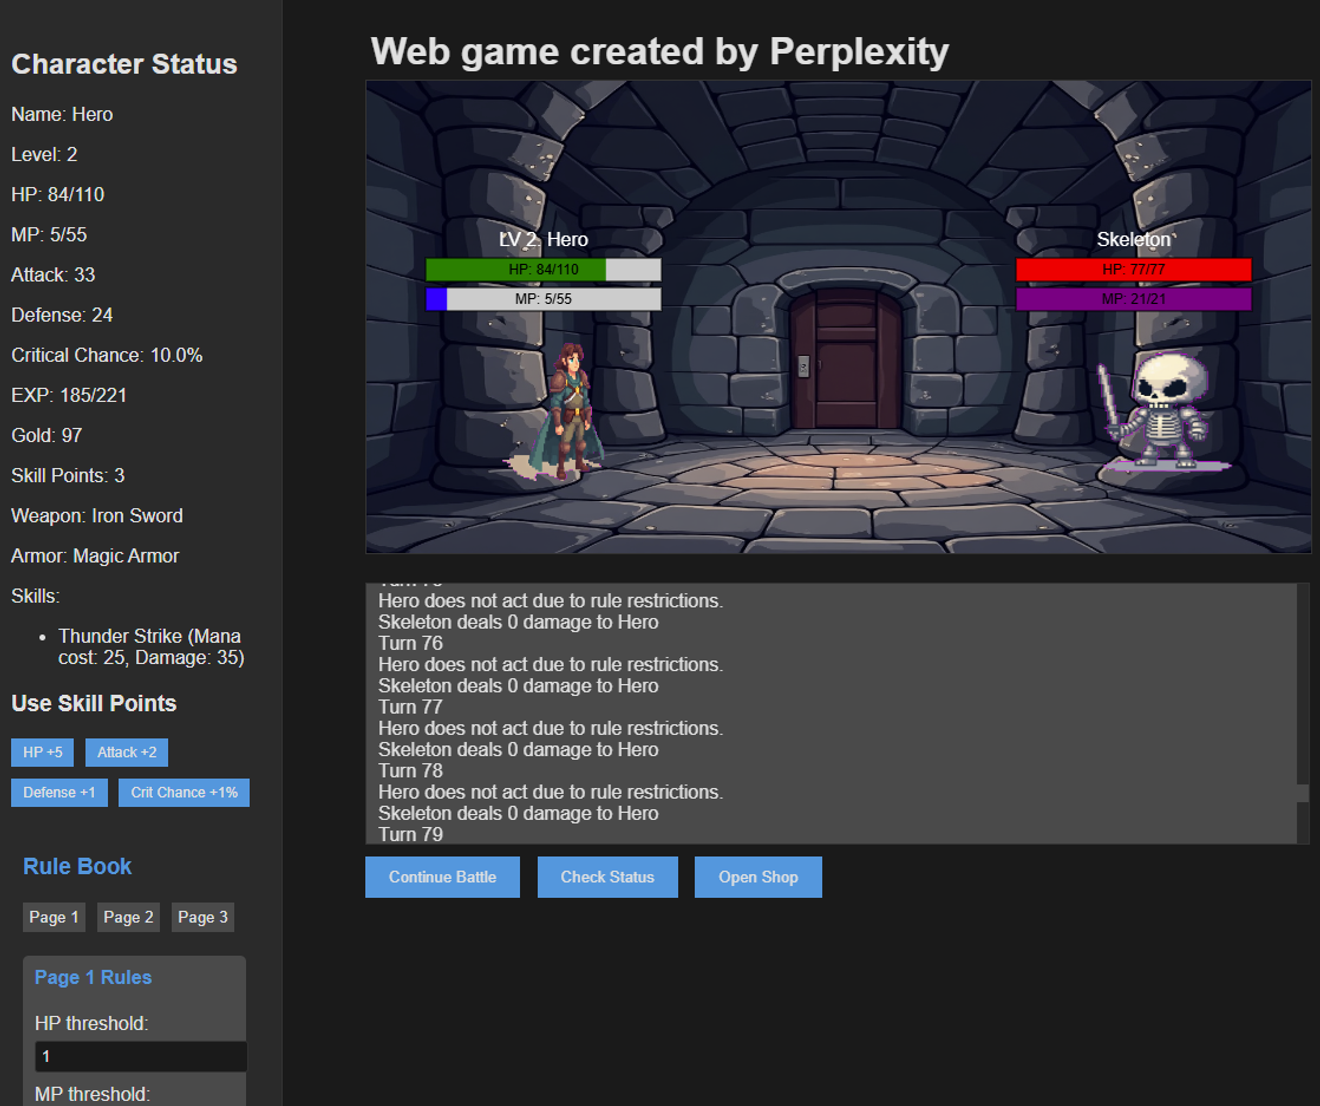Click the Thunder Strike skill entry
The image size is (1320, 1106).
[x=151, y=647]
